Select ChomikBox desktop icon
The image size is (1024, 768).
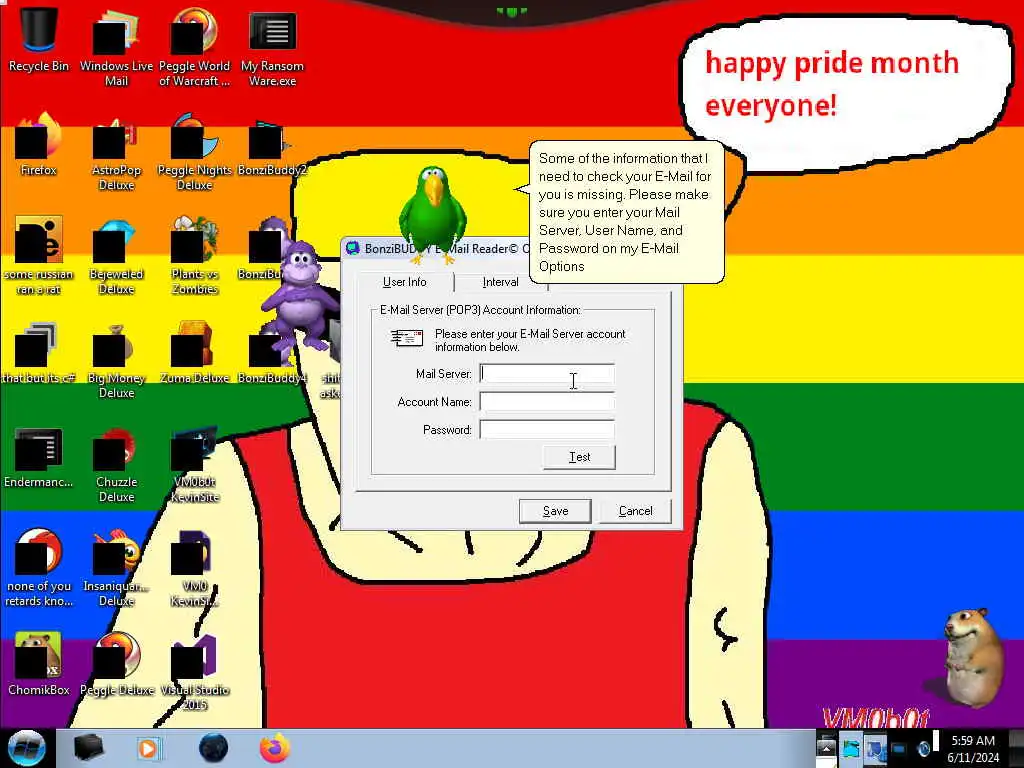[x=39, y=665]
